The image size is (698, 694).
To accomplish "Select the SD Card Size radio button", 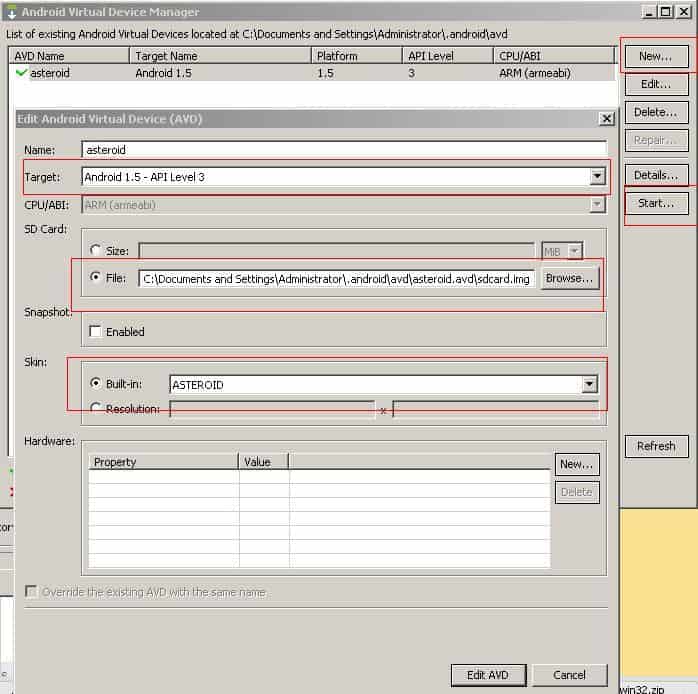I will (x=96, y=251).
